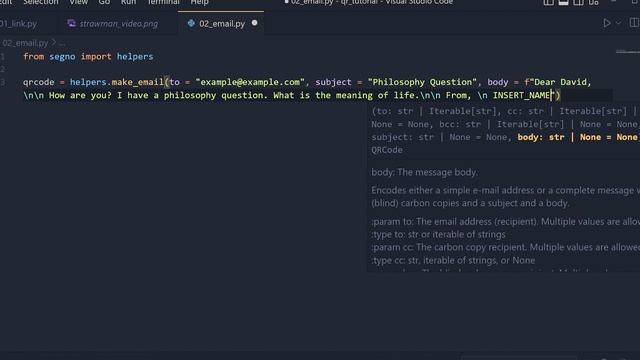
Task: Click ':type to: str or iterable of strings' line
Action: tap(438, 235)
